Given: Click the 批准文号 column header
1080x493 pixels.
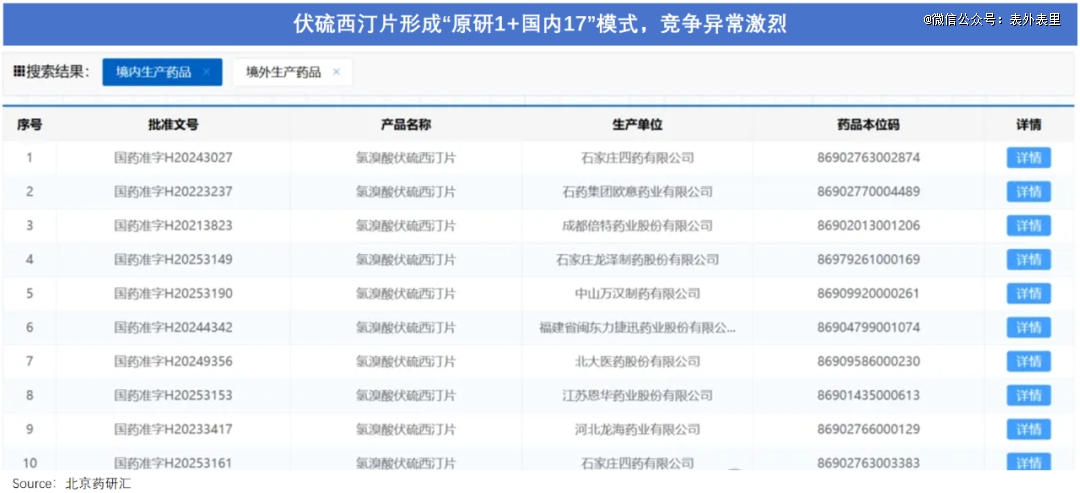Looking at the screenshot, I should (173, 125).
